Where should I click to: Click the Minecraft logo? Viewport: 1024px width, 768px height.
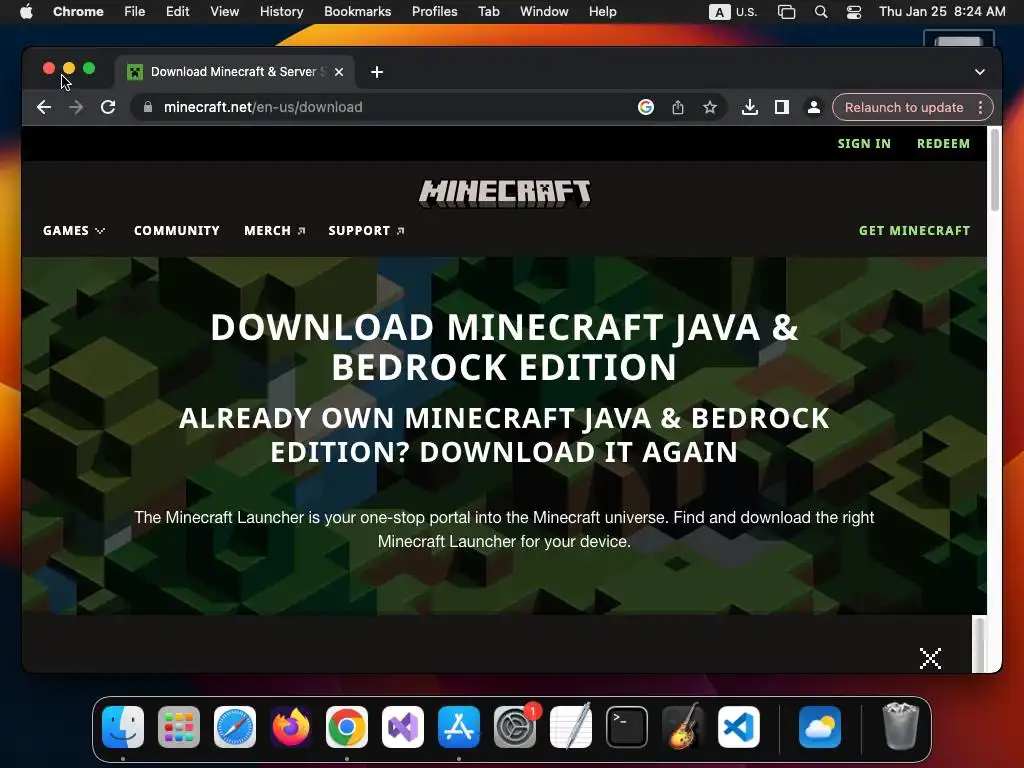click(504, 193)
